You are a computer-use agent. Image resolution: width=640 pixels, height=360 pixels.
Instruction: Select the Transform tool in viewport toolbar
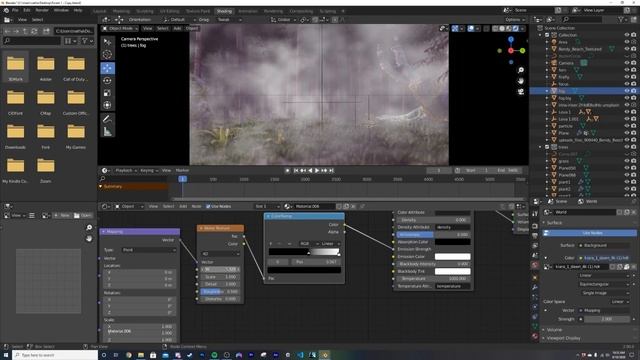[107, 105]
